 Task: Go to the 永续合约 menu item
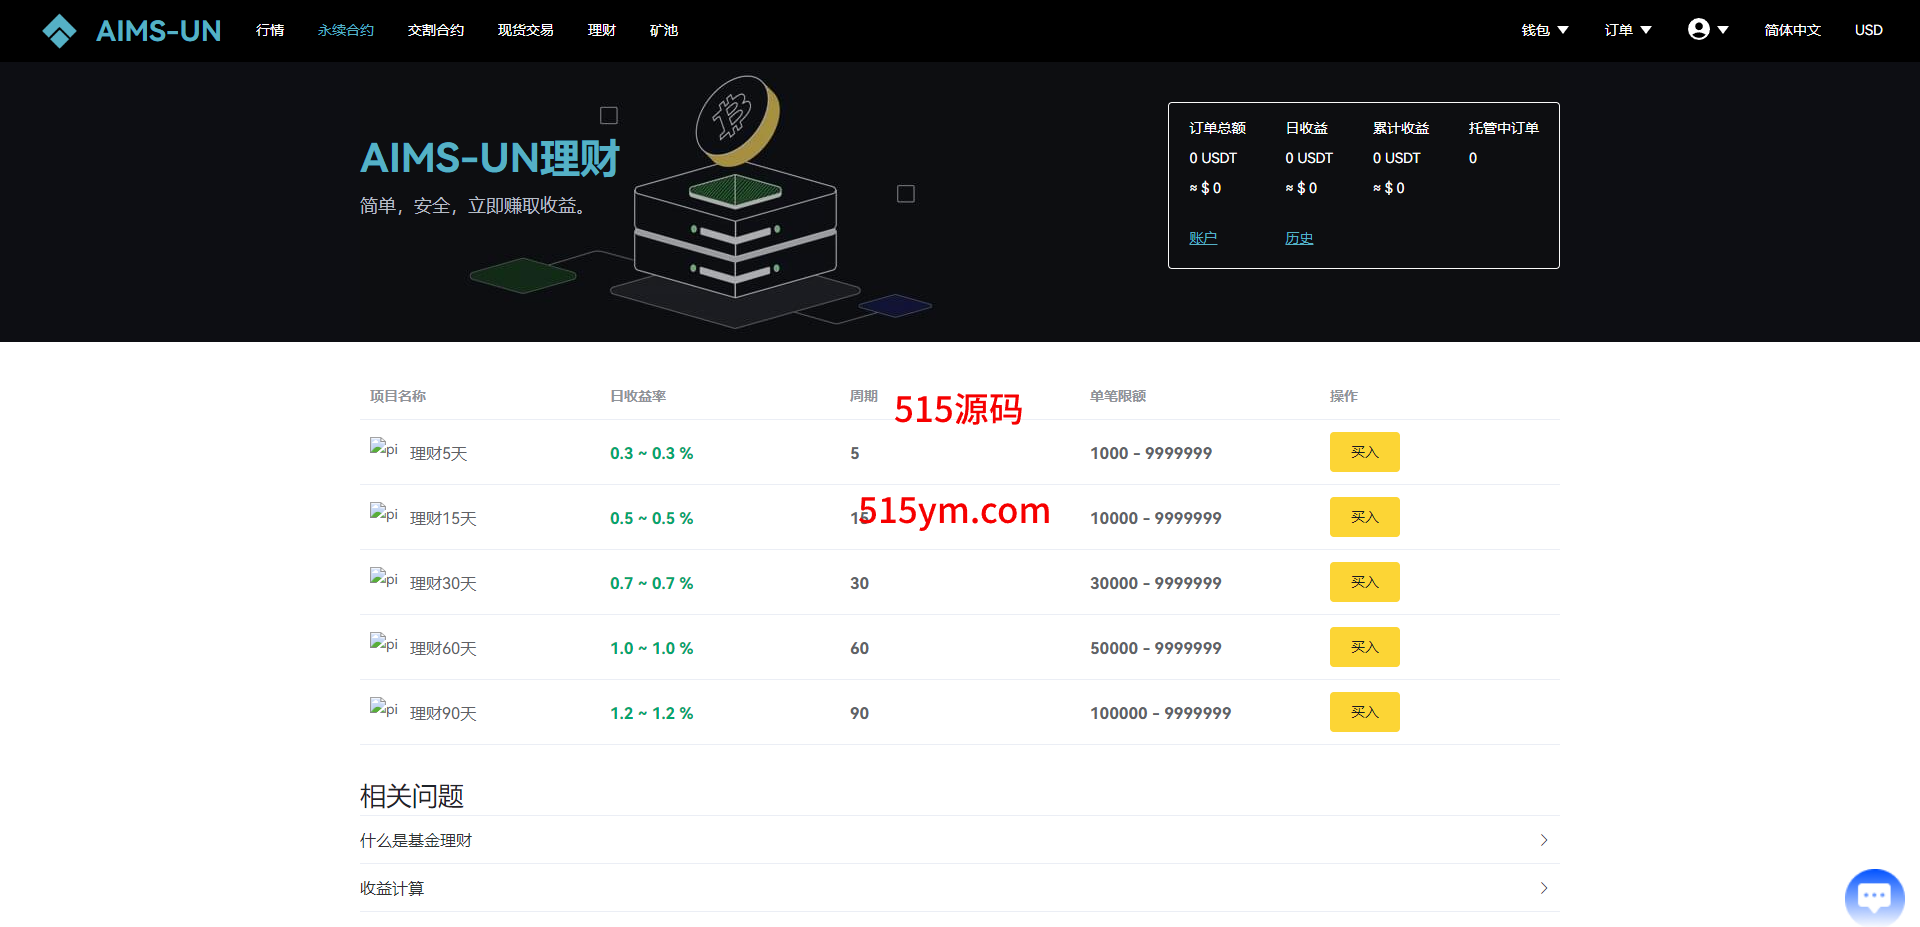[x=346, y=30]
